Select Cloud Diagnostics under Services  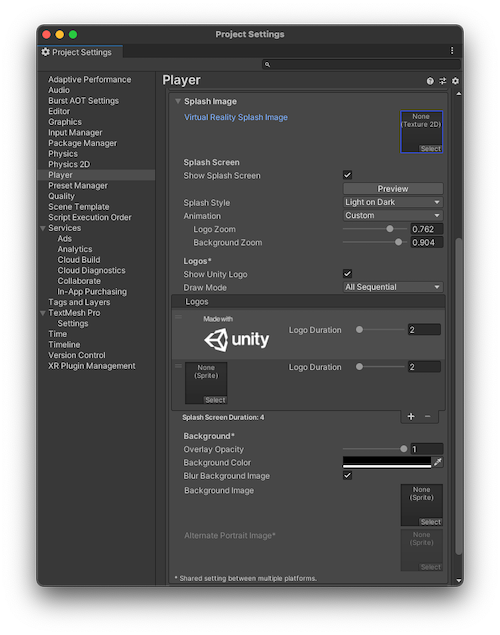click(91, 270)
